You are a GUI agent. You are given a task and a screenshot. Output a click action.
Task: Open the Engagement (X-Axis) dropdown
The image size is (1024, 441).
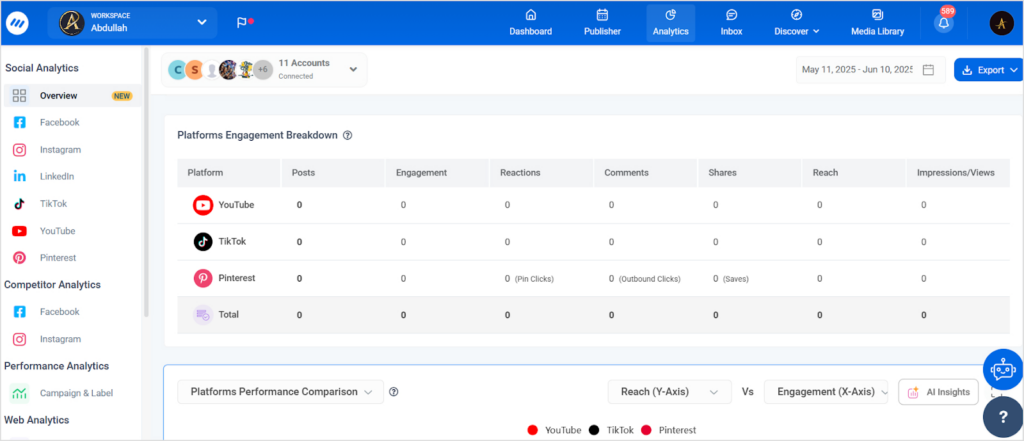826,392
